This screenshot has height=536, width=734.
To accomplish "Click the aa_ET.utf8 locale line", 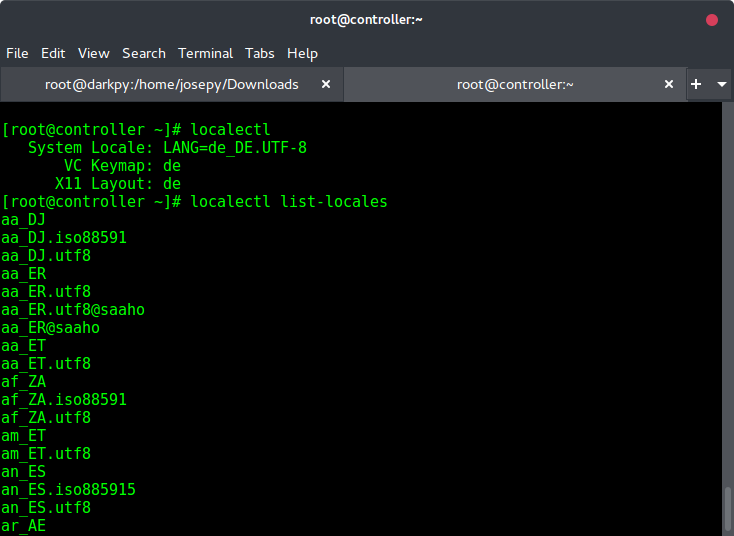I will [46, 364].
